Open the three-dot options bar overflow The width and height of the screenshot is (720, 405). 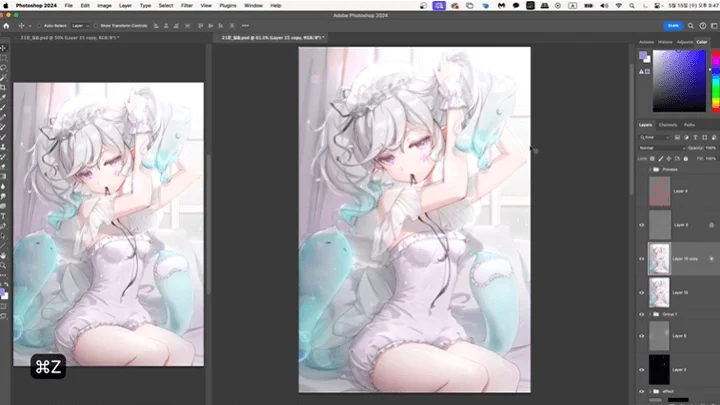tap(245, 26)
